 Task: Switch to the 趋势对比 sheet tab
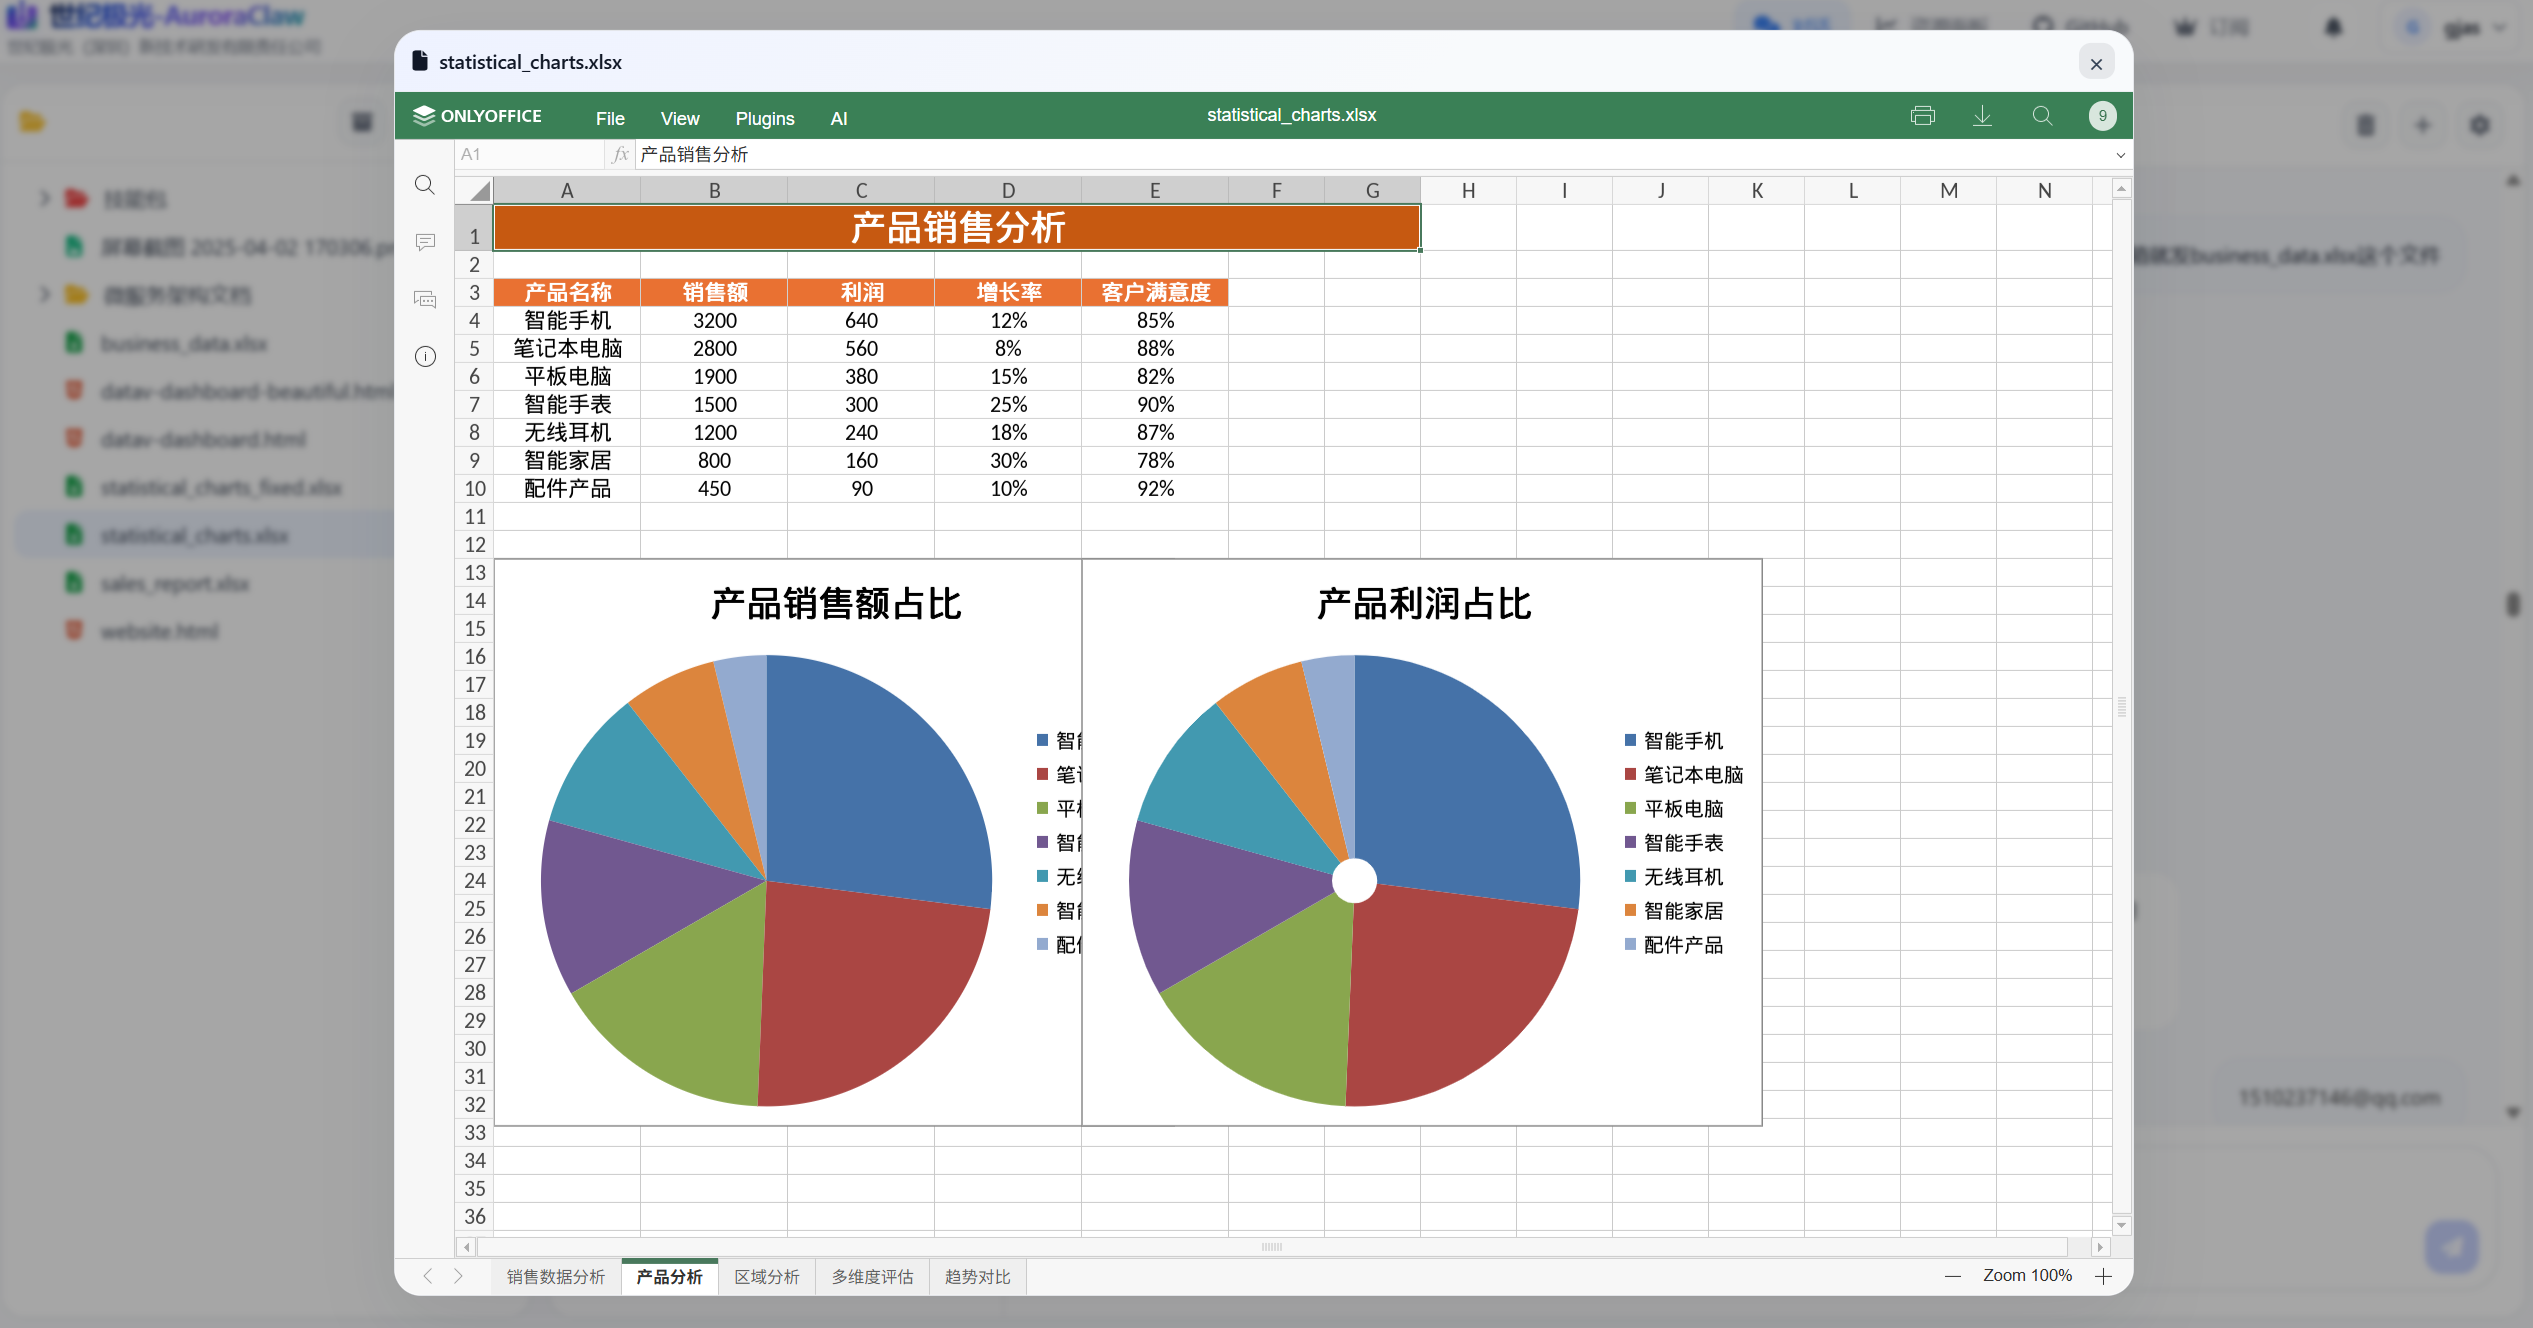[977, 1276]
